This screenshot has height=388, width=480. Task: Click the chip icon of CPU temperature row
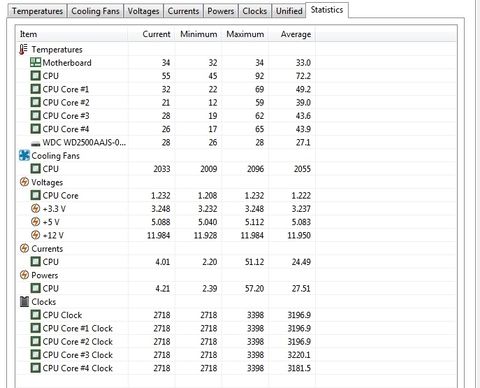[35, 76]
